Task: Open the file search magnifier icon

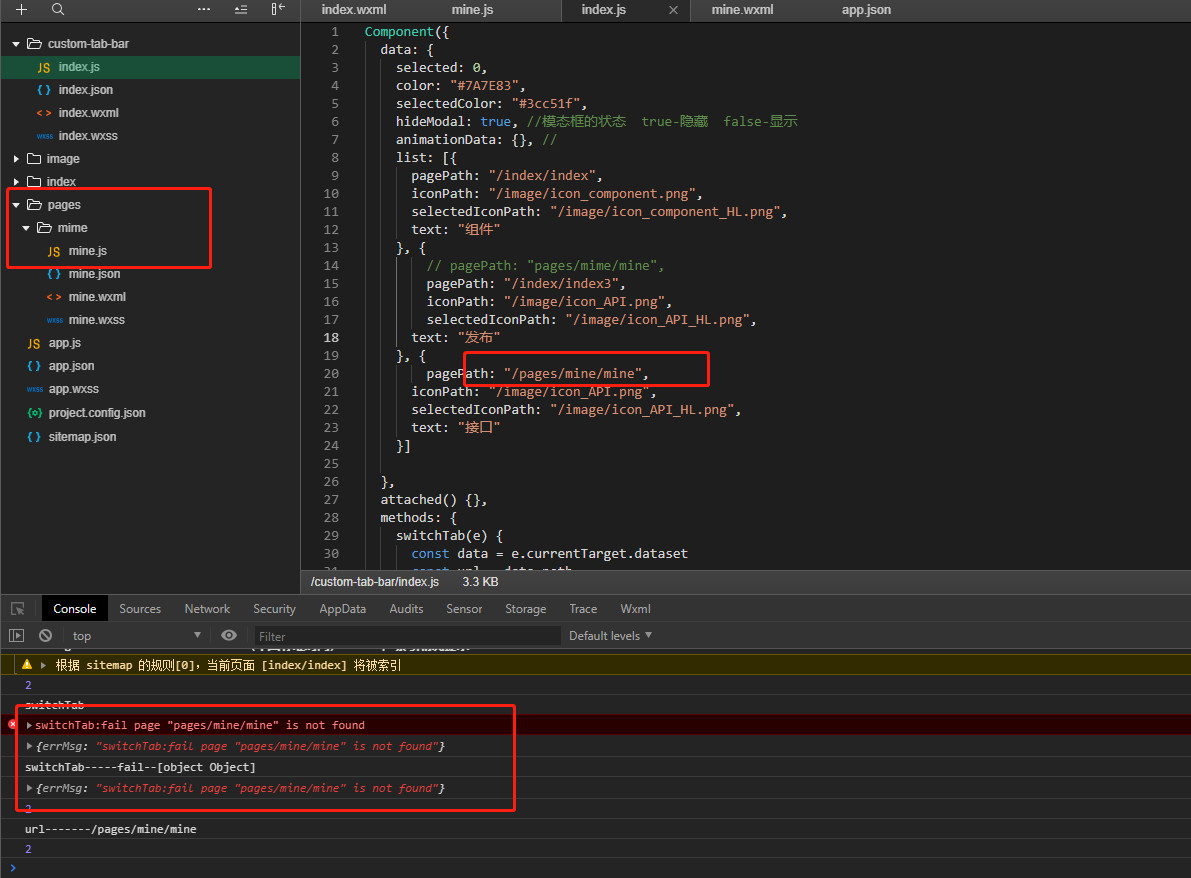Action: pyautogui.click(x=58, y=9)
